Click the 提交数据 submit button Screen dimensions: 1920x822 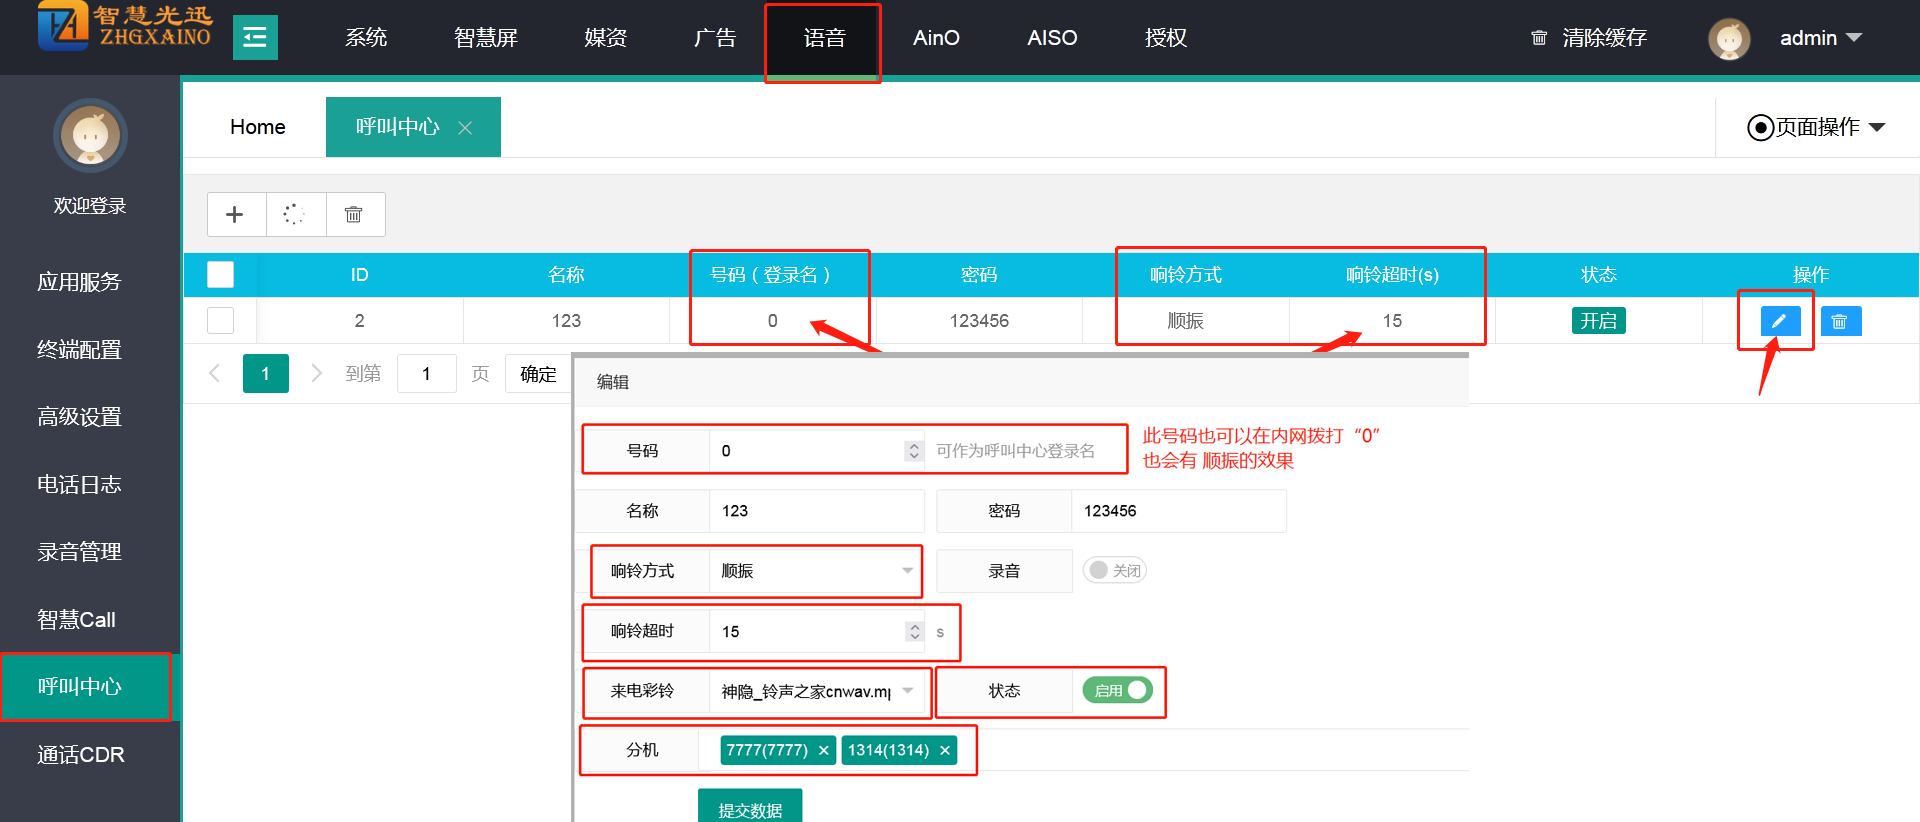pos(750,808)
